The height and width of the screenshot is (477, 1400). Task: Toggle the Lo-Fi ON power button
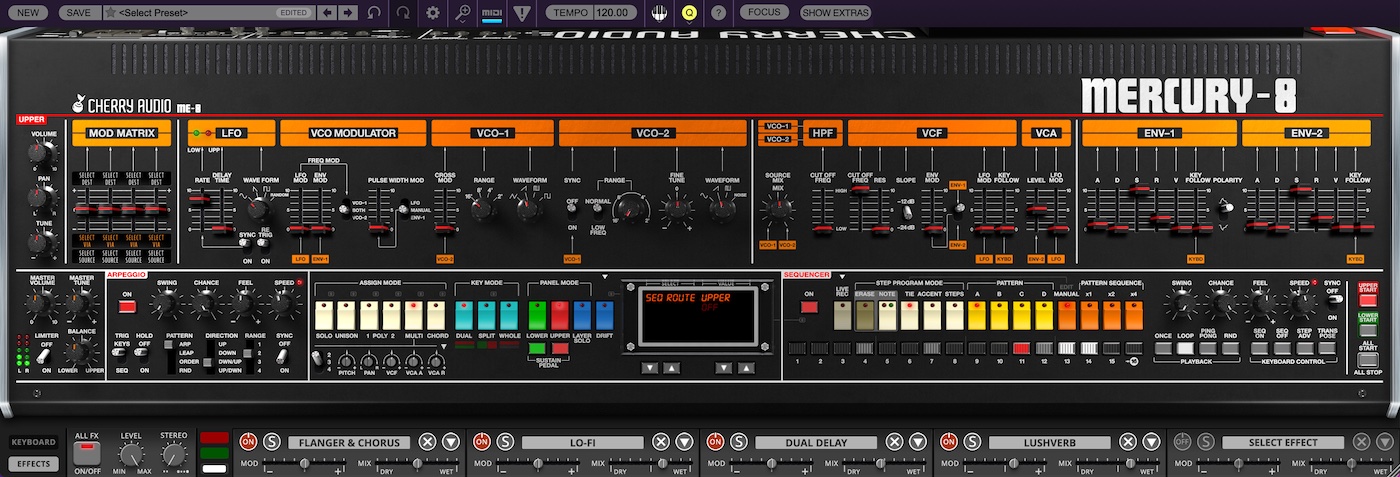(x=481, y=442)
